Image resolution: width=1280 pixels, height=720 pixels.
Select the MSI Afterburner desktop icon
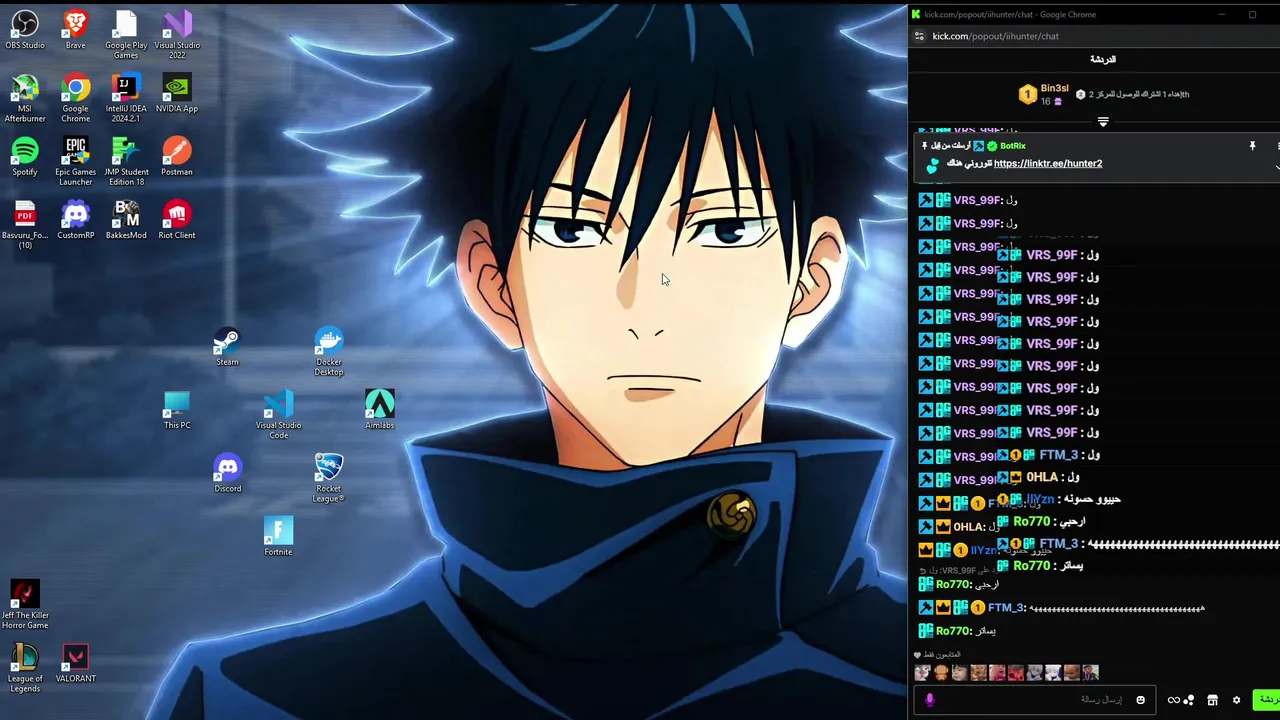[25, 97]
